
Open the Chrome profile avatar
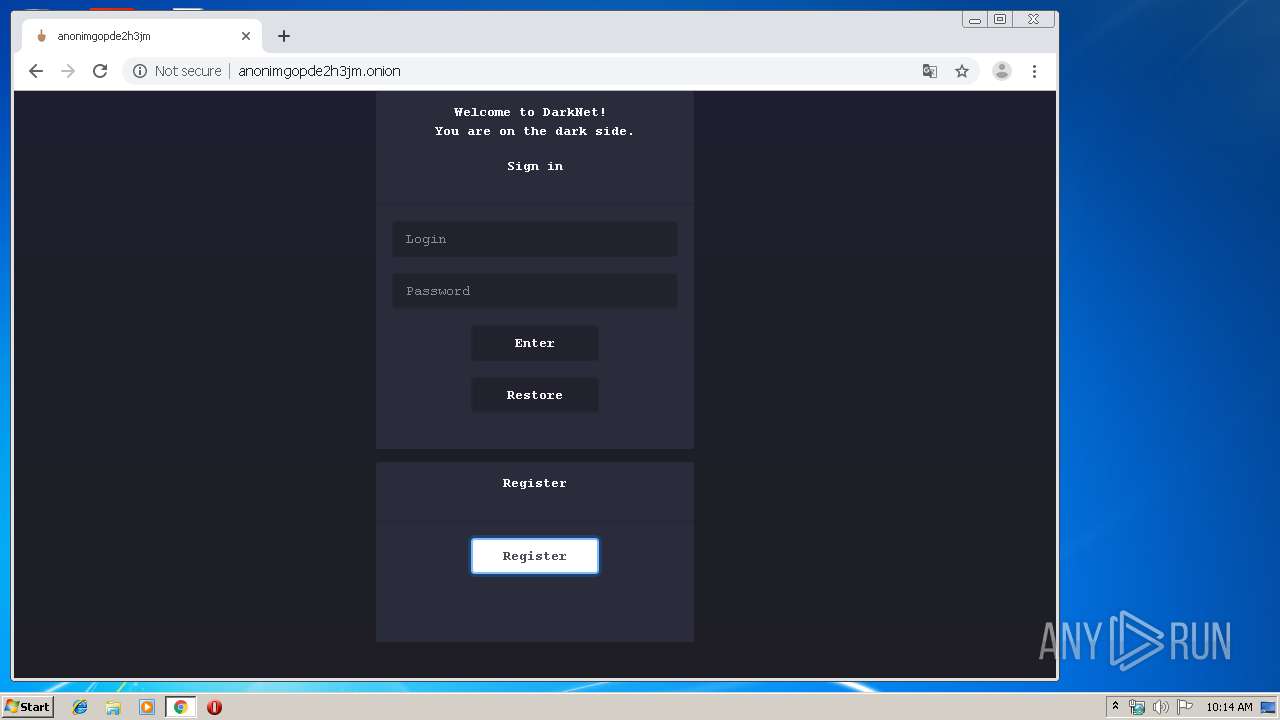(1001, 71)
